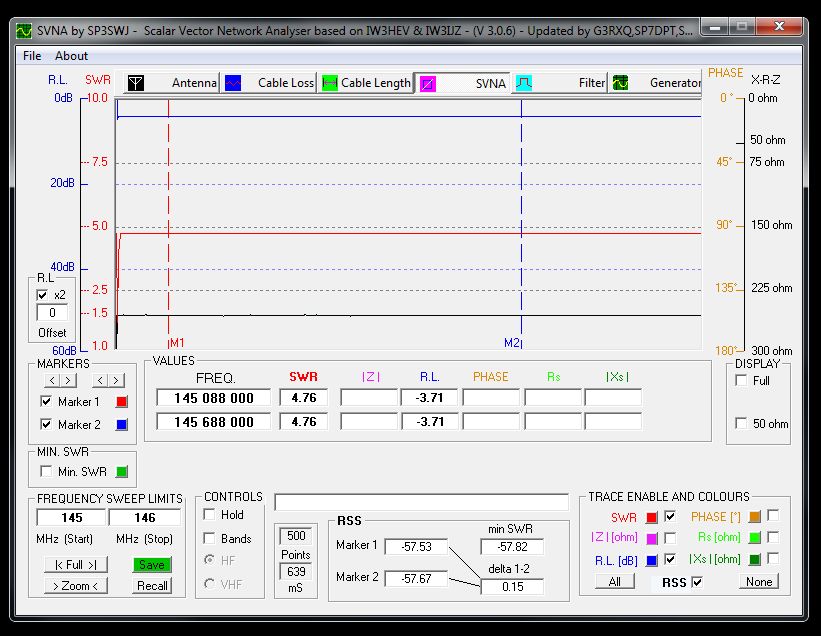Move Marker 2 right with arrow
The image size is (821, 636).
coord(116,380)
